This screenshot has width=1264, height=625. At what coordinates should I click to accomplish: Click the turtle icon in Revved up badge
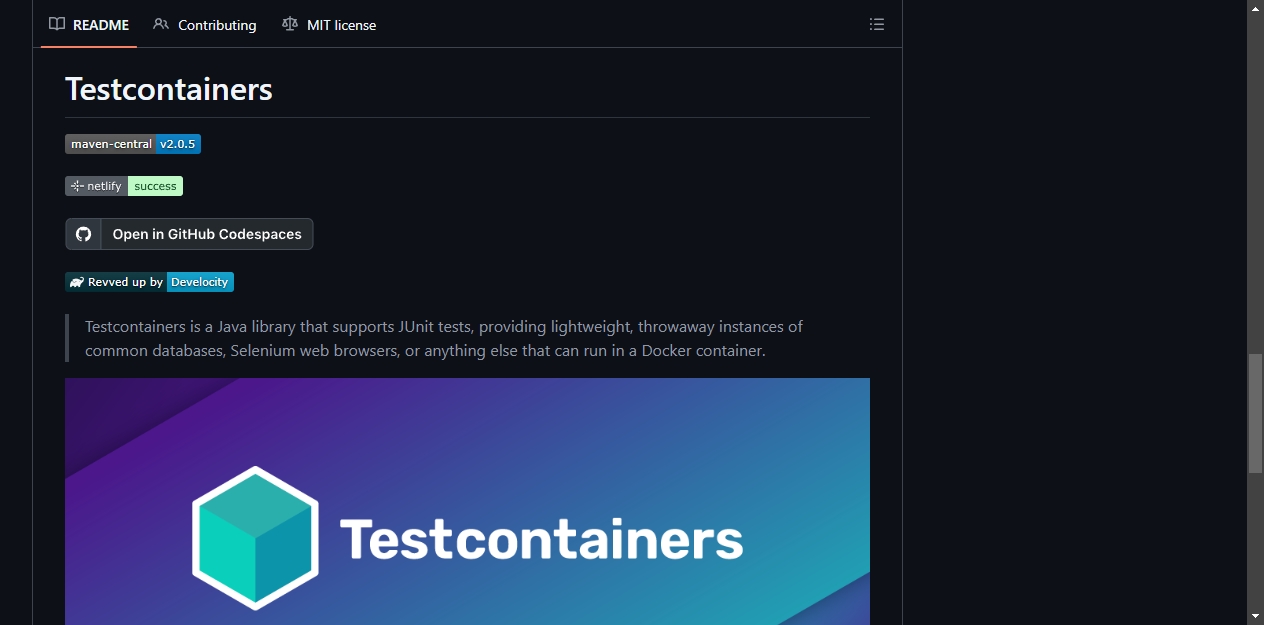[x=77, y=282]
